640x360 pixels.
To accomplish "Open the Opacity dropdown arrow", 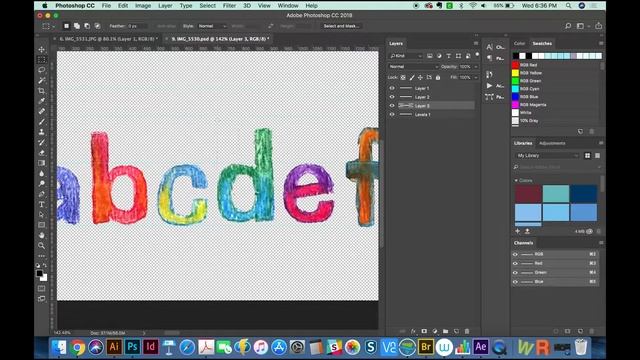I will tap(476, 67).
